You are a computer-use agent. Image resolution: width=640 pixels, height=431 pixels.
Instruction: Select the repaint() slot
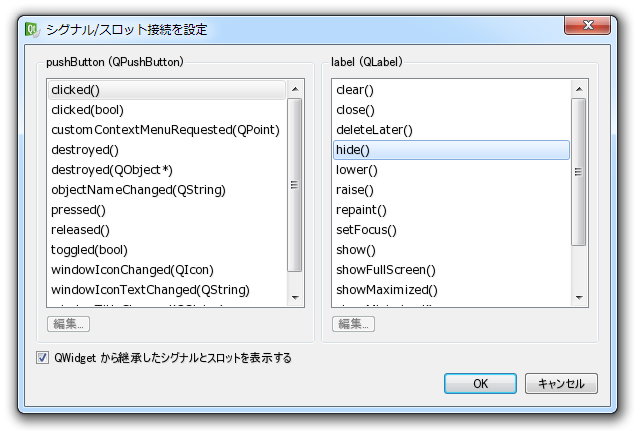pos(451,210)
